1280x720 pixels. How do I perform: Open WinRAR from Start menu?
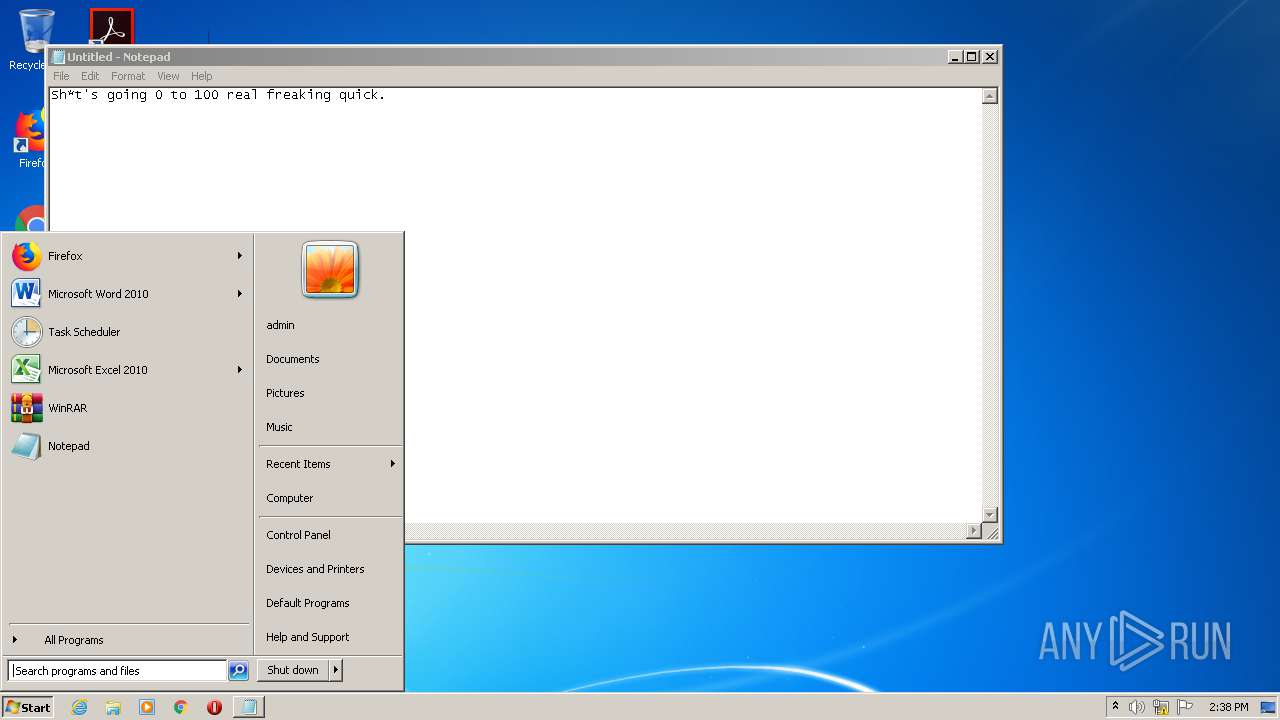127,408
